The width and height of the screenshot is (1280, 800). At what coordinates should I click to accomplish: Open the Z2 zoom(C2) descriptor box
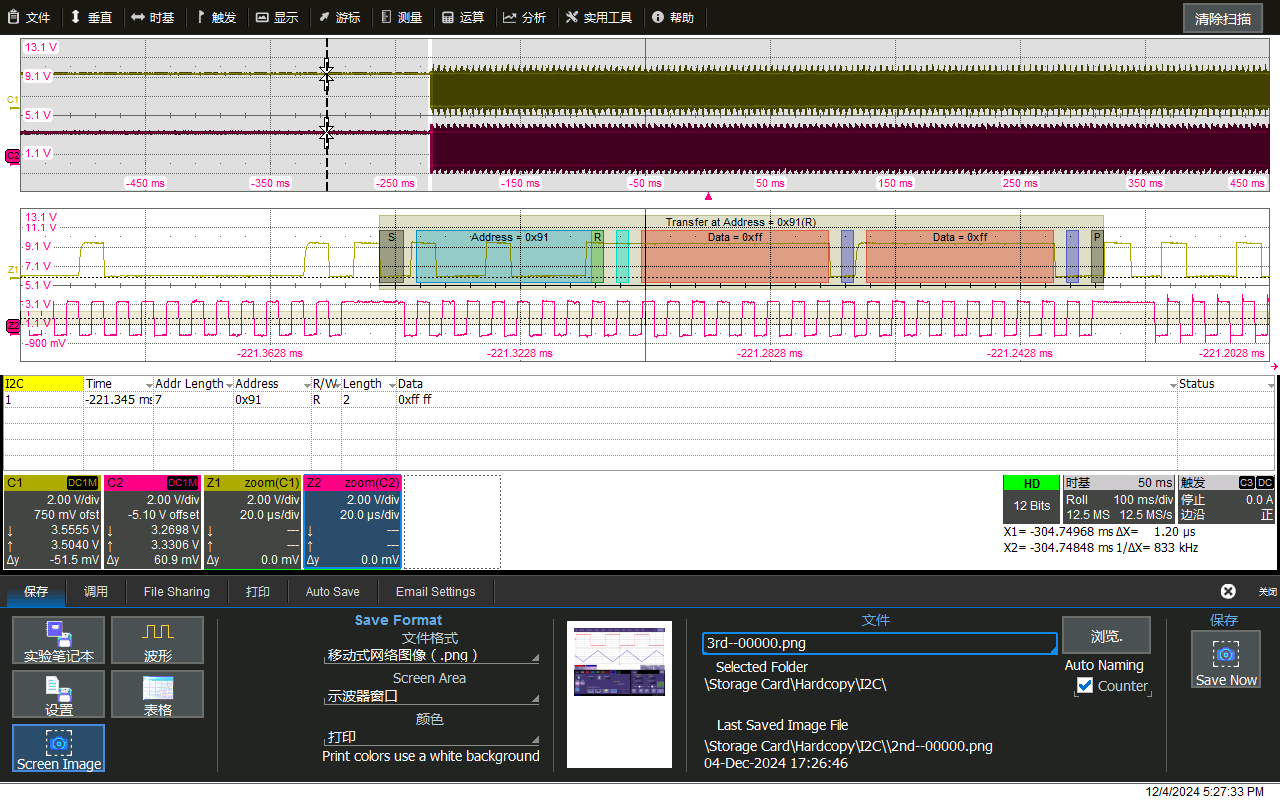[352, 520]
